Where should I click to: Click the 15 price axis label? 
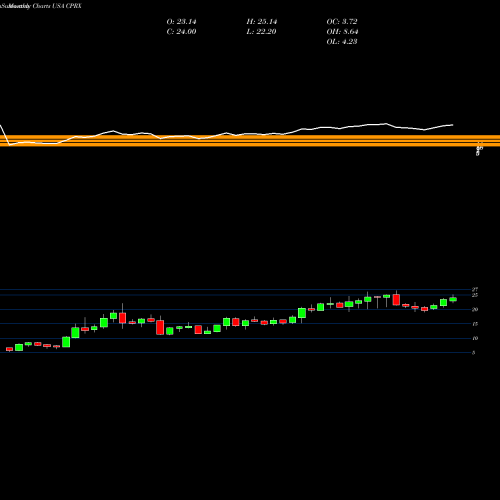click(x=475, y=324)
